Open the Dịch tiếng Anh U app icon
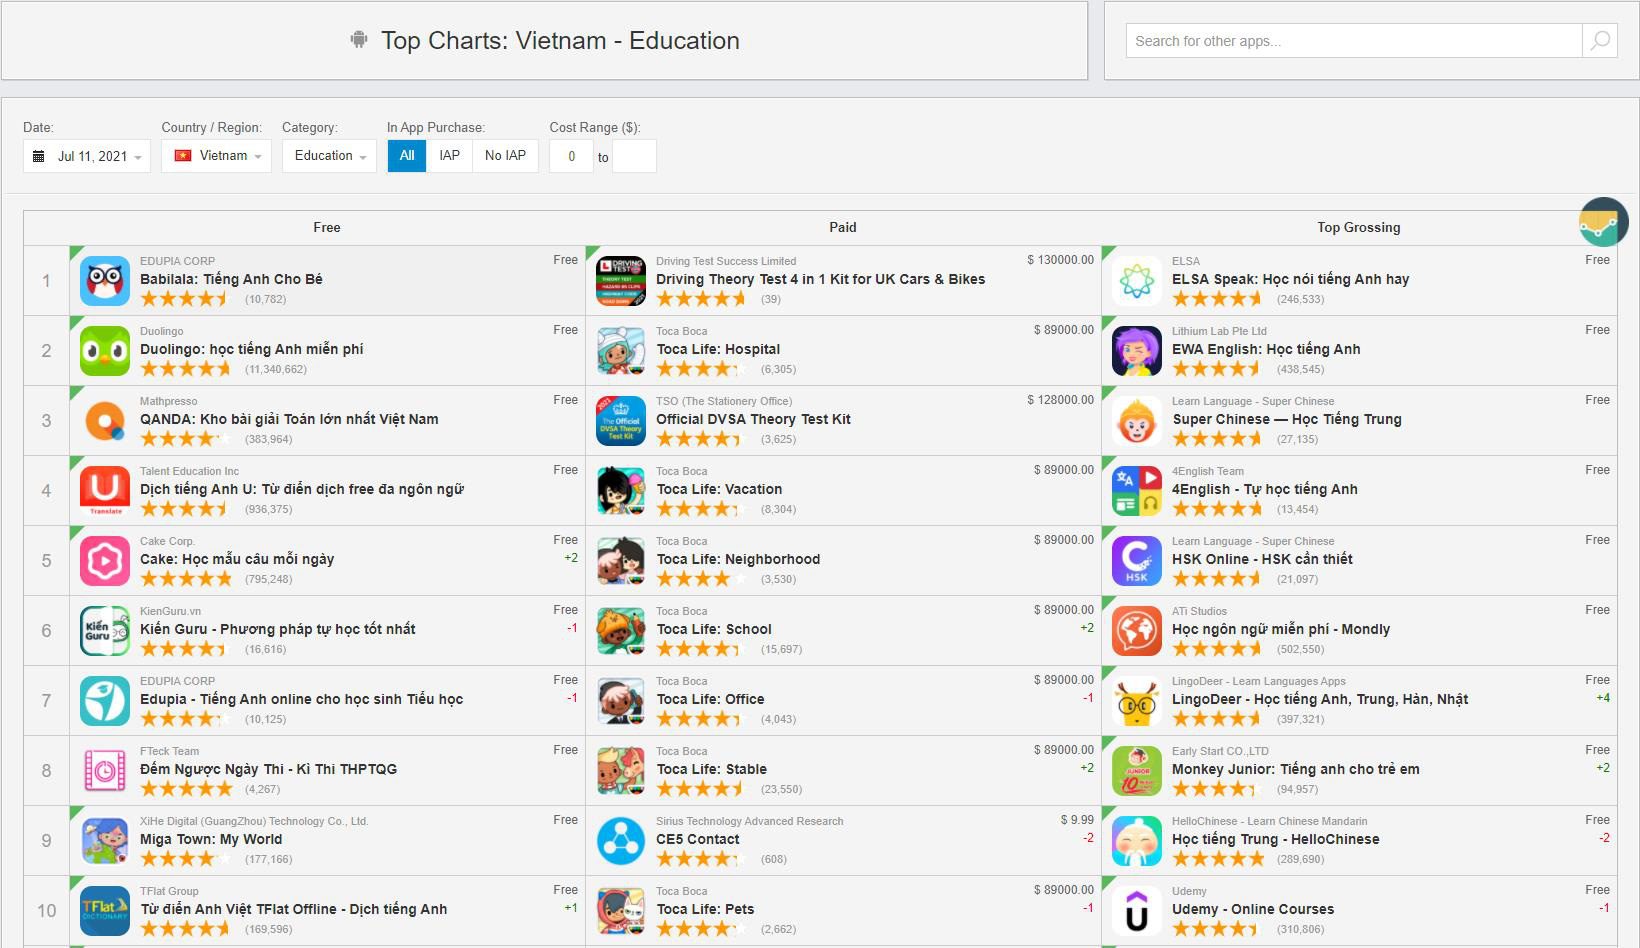This screenshot has height=948, width=1640. coord(105,491)
